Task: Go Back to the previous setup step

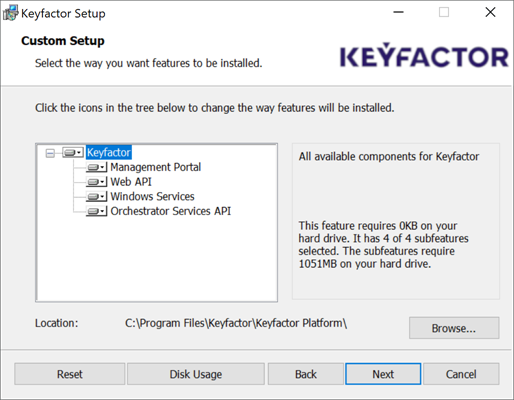Action: coord(306,374)
